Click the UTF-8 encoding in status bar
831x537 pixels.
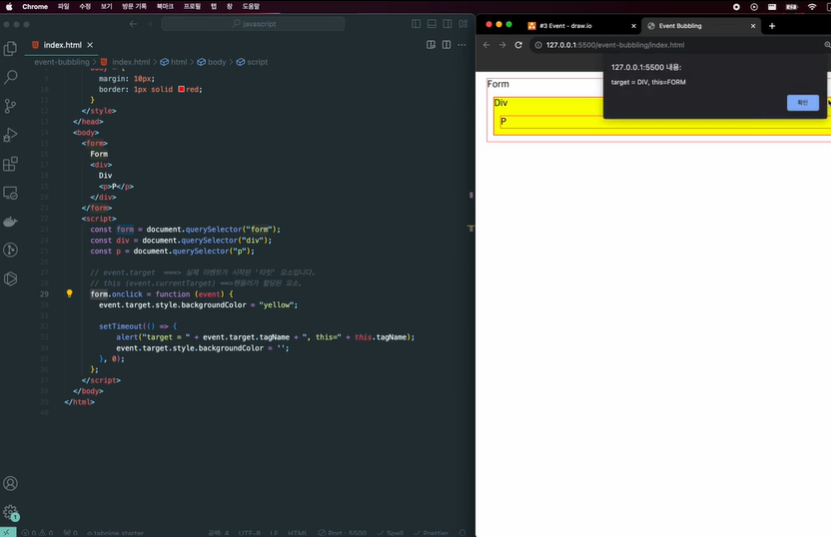point(250,533)
